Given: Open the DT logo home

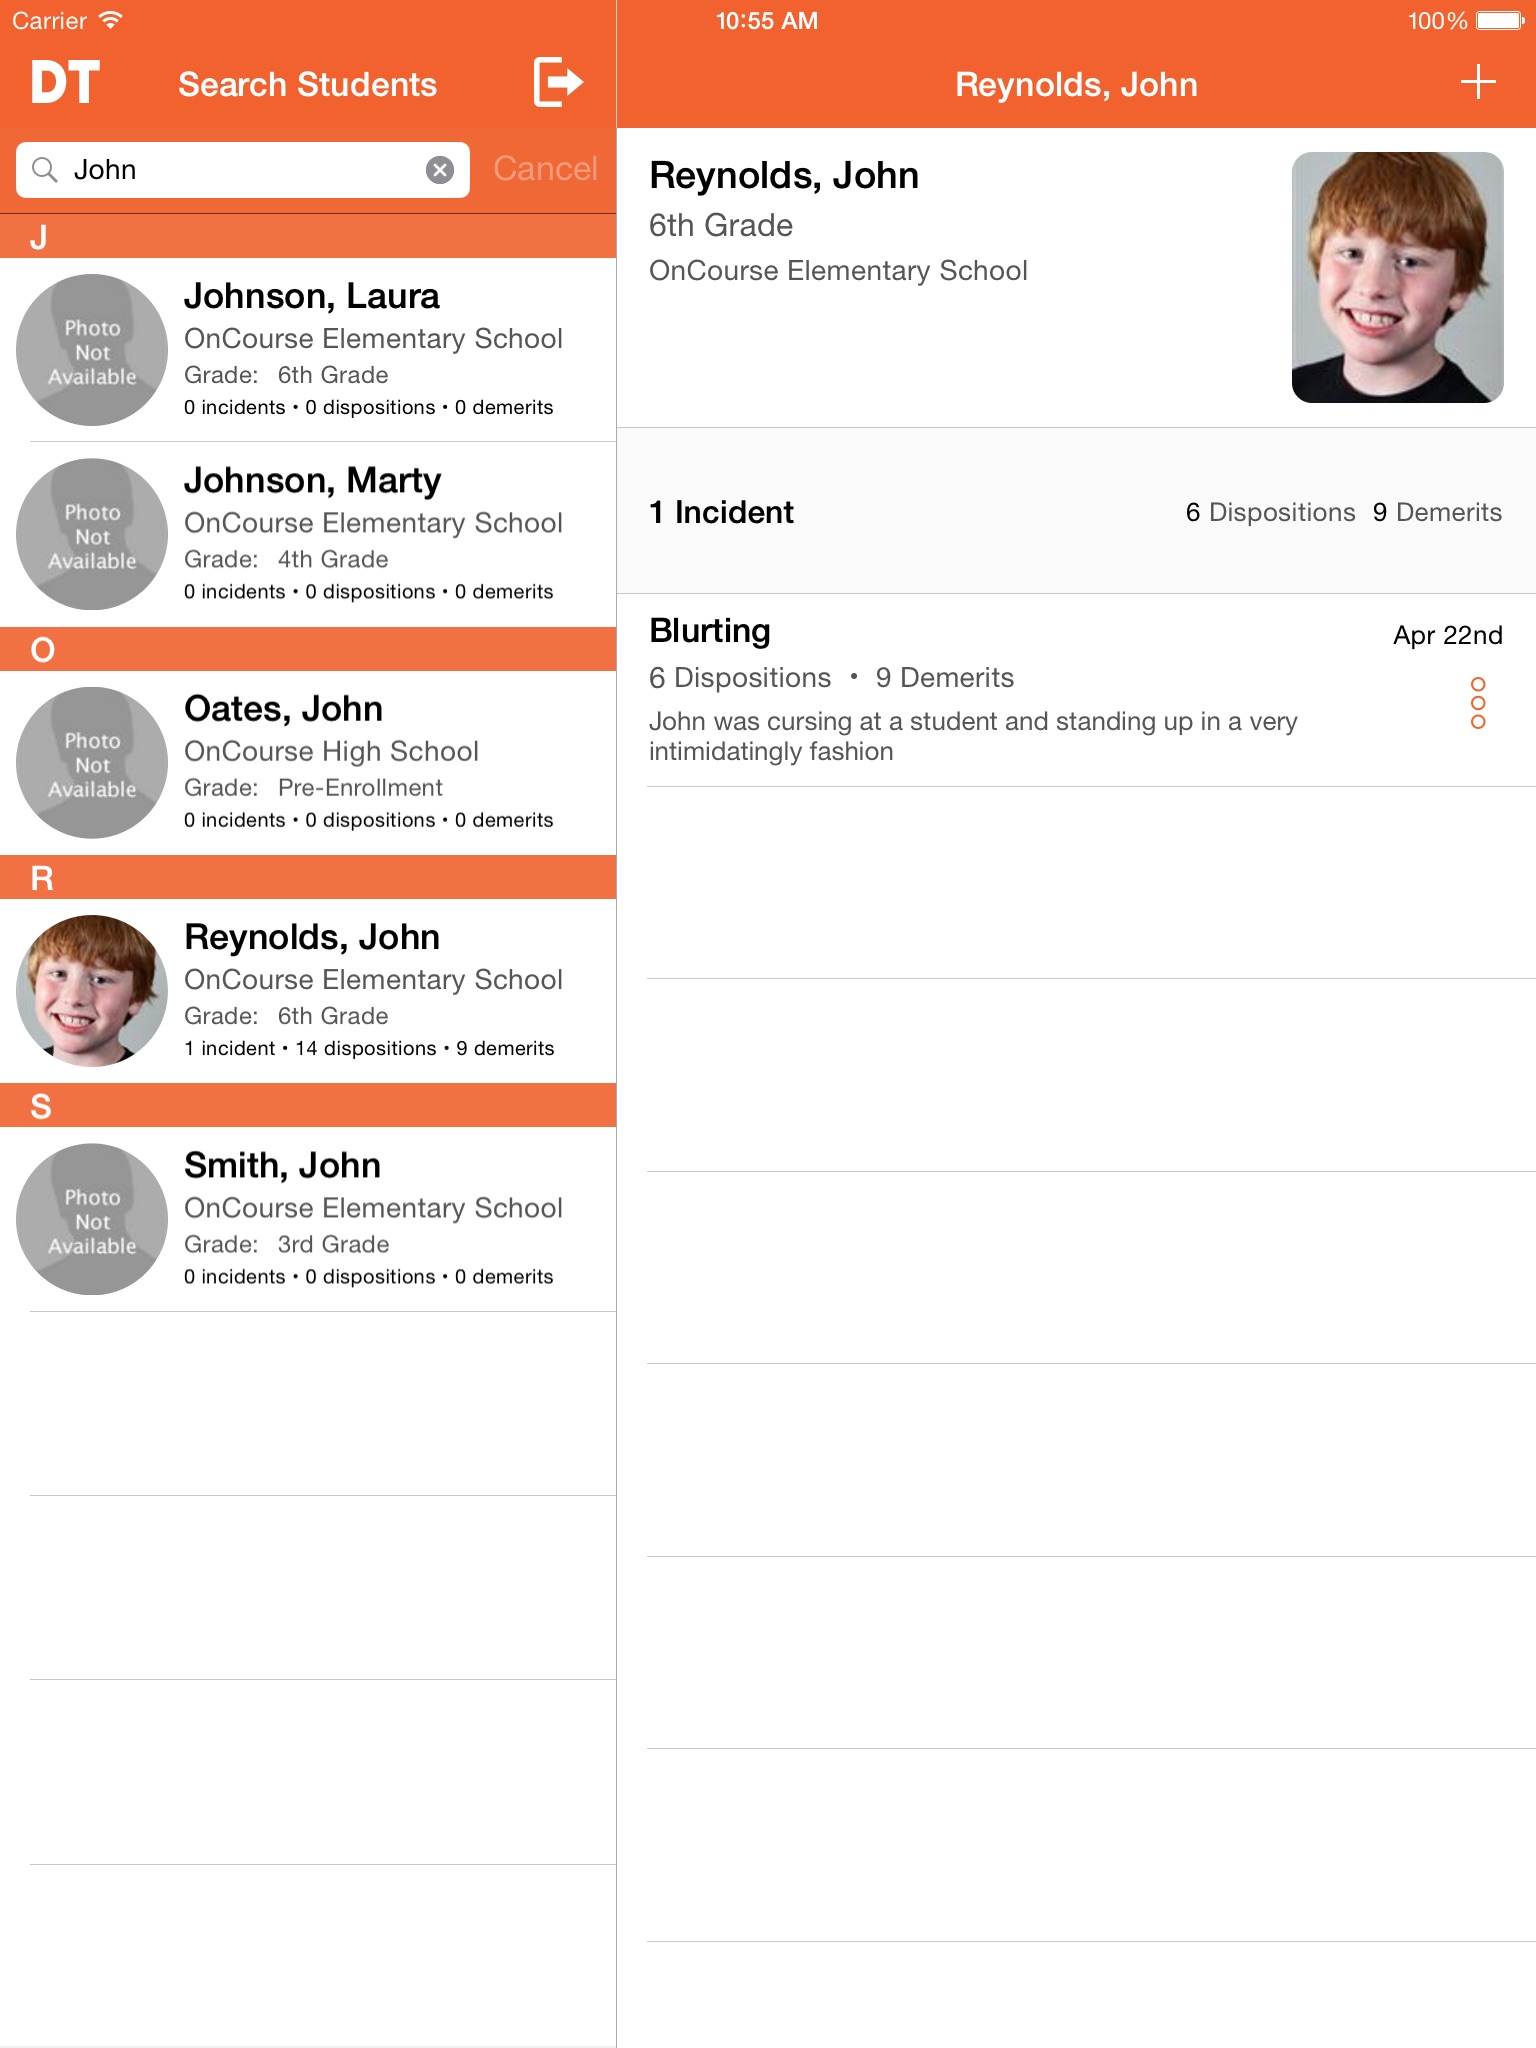Looking at the screenshot, I should [x=65, y=82].
